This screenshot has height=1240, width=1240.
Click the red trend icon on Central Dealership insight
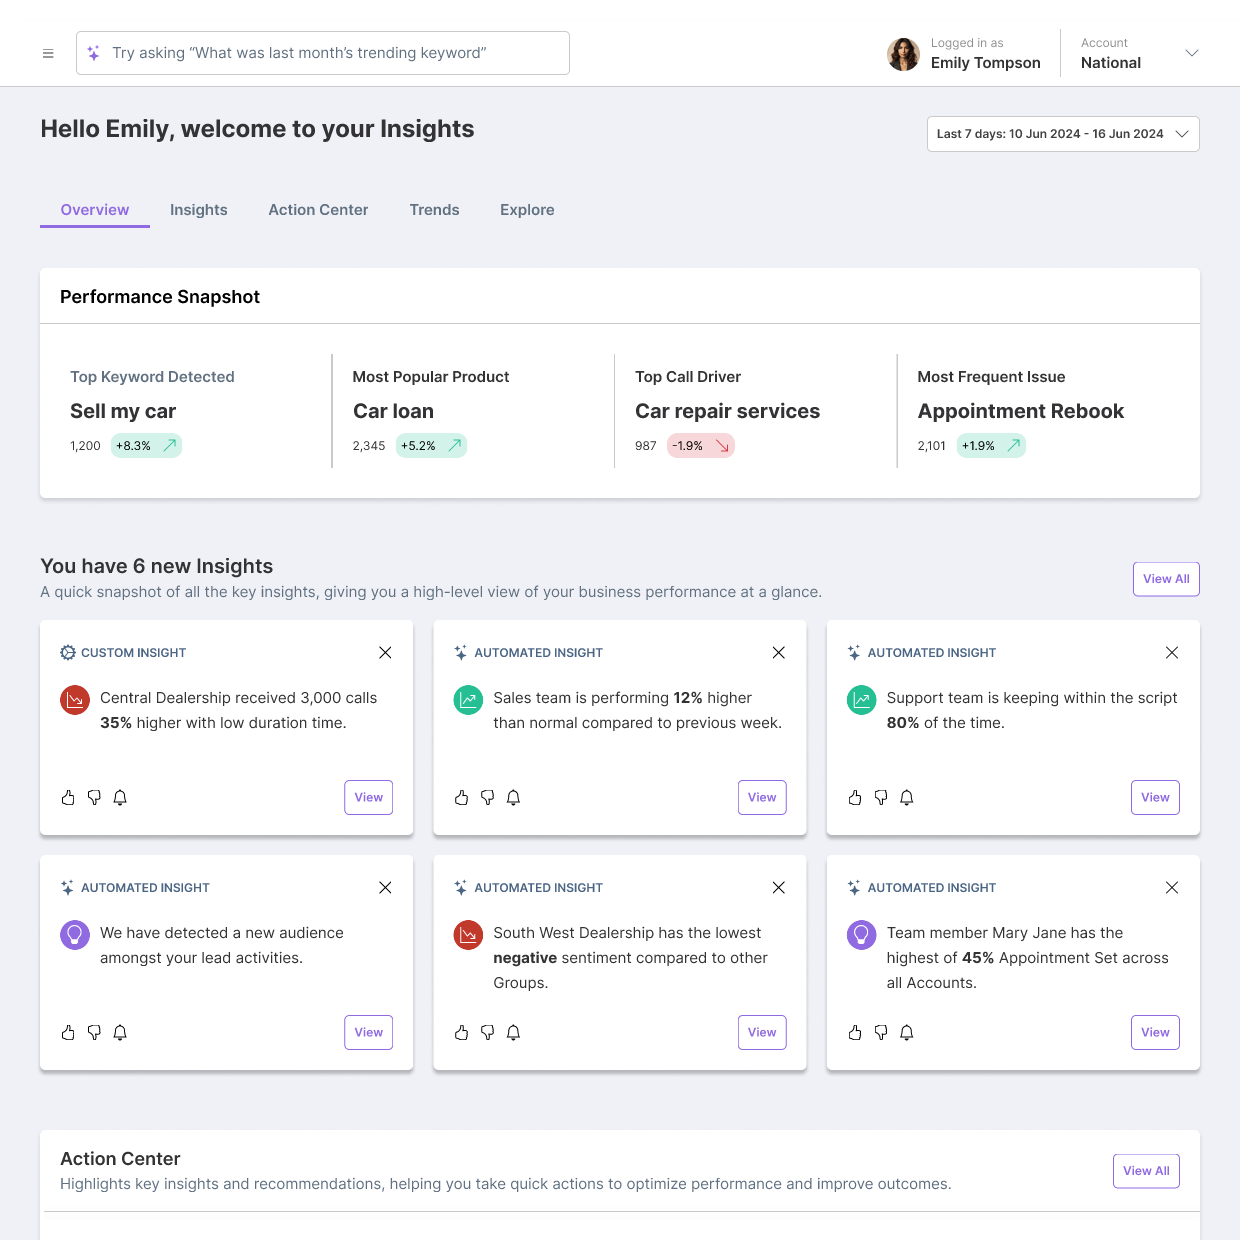[75, 700]
